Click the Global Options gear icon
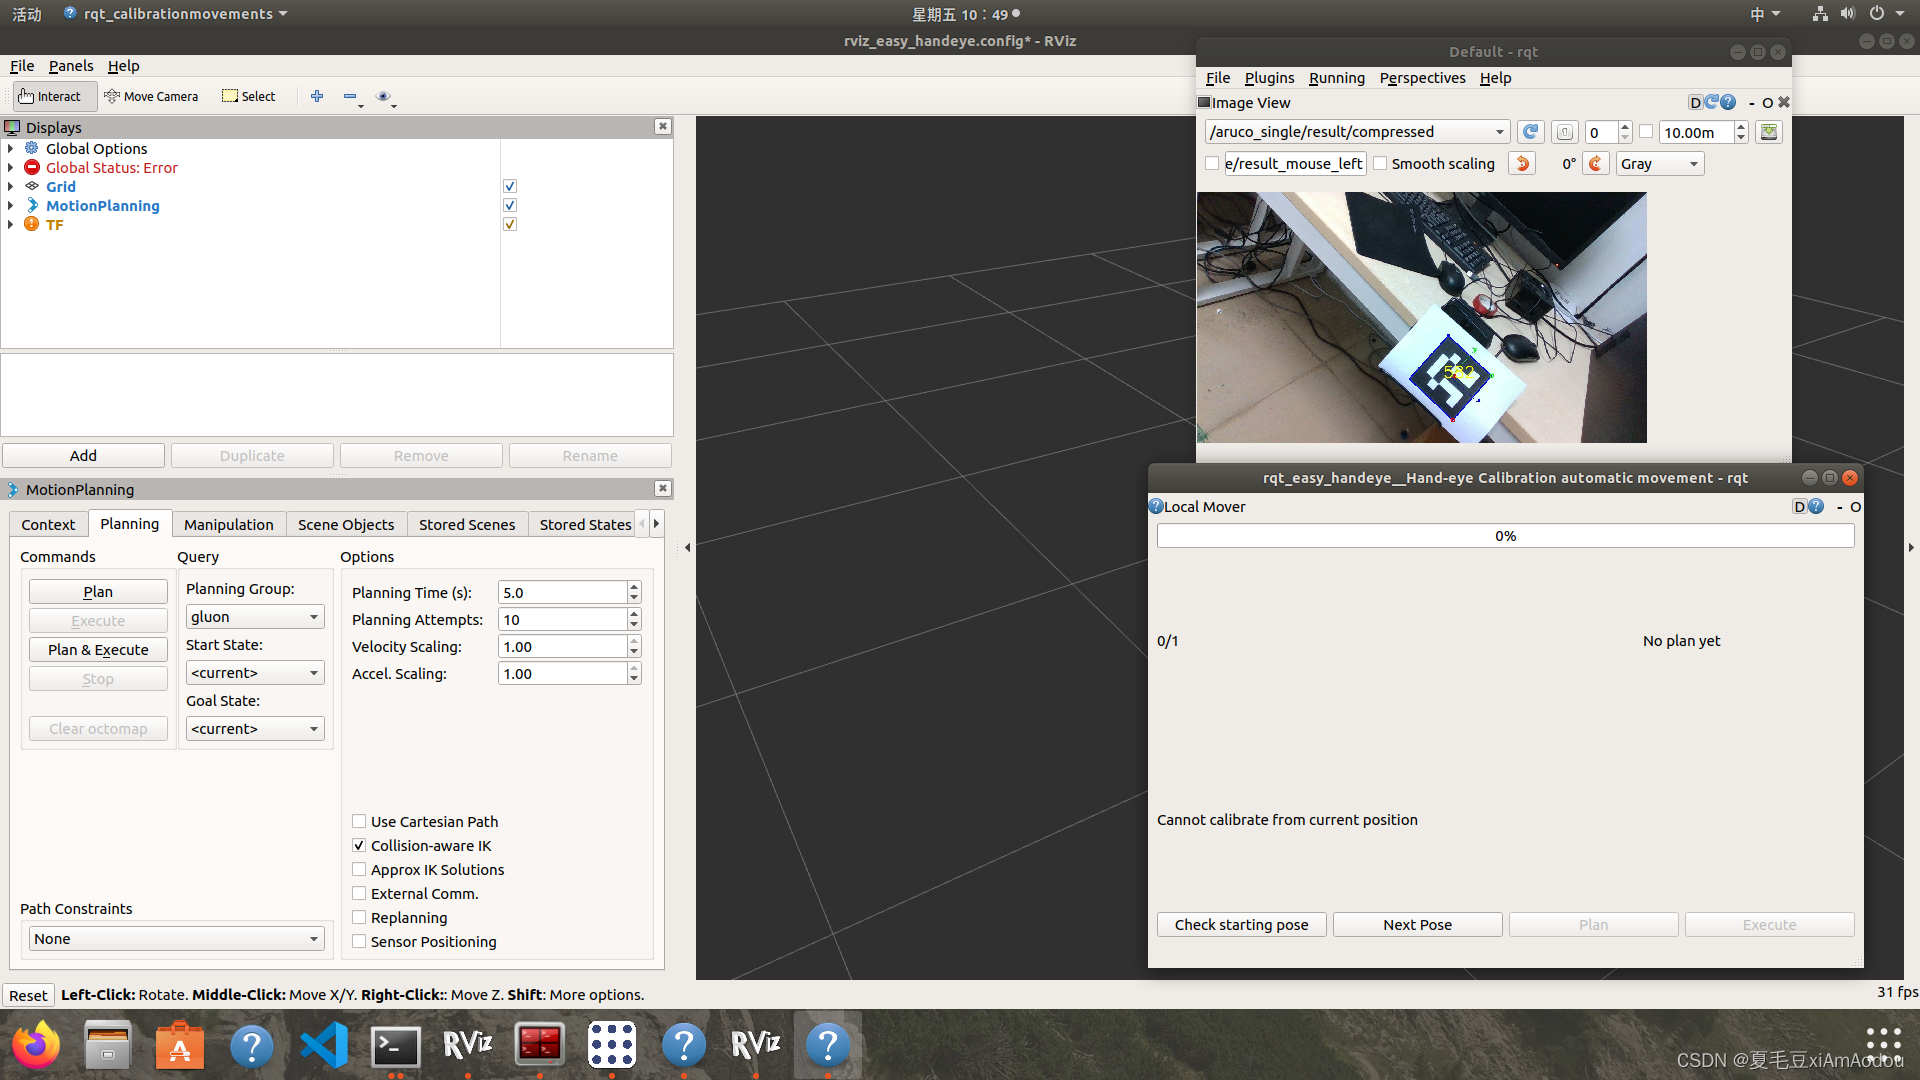 pos(32,149)
